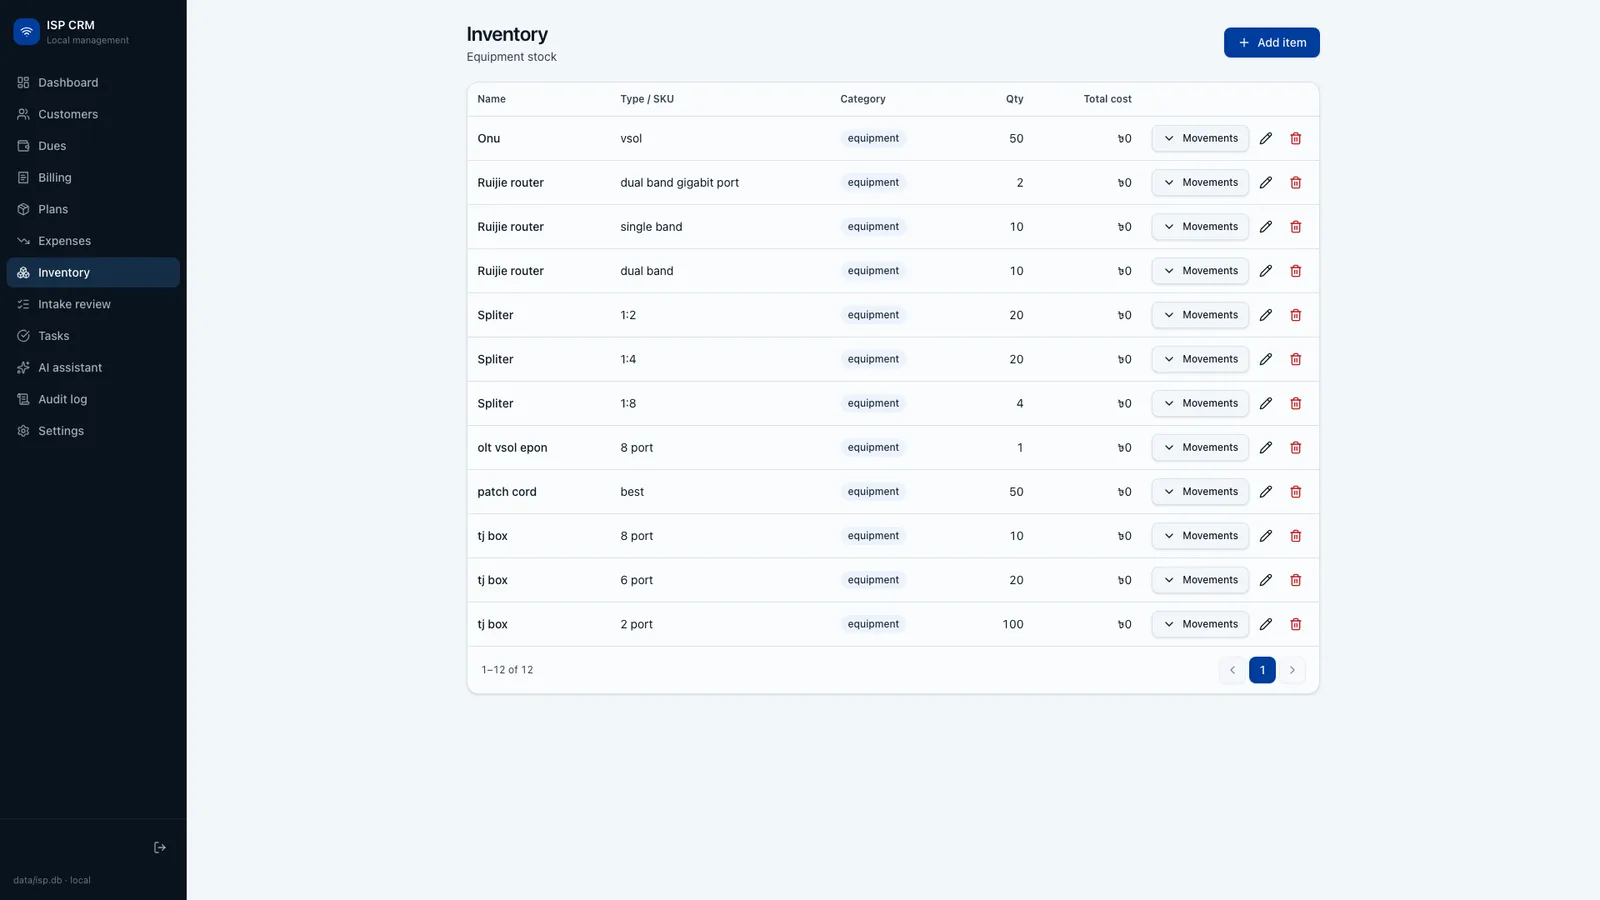Image resolution: width=1600 pixels, height=900 pixels.
Task: Select page 1 in pagination
Action: 1262,670
